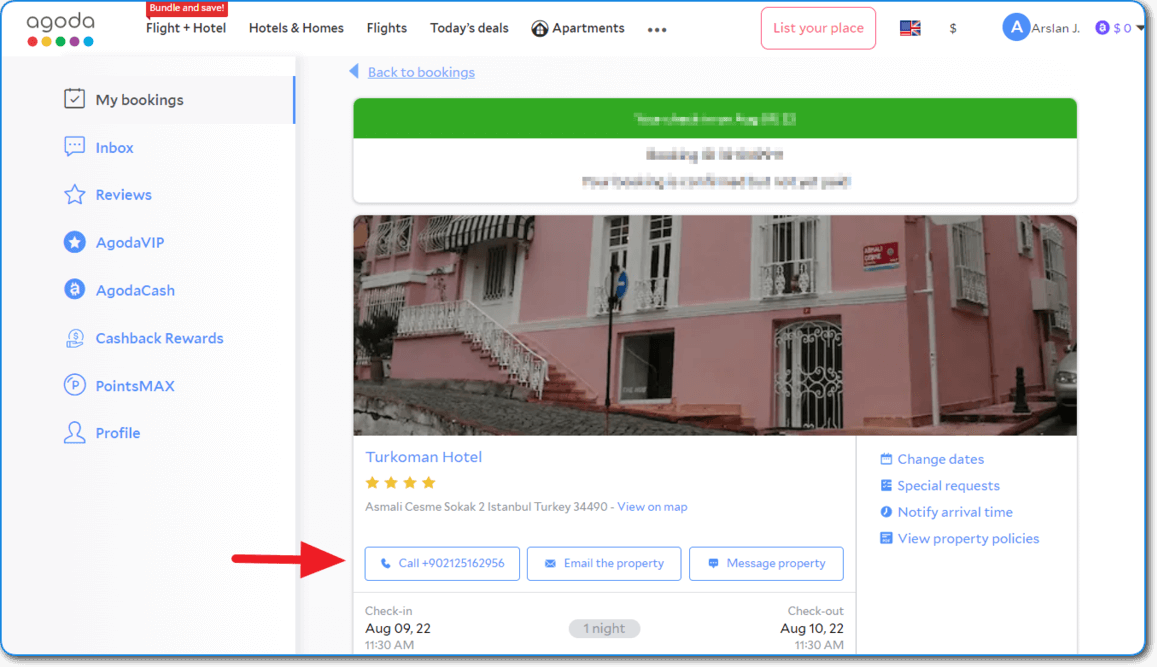Image resolution: width=1157 pixels, height=667 pixels.
Task: Click the Cashback Rewards icon
Action: [x=74, y=338]
